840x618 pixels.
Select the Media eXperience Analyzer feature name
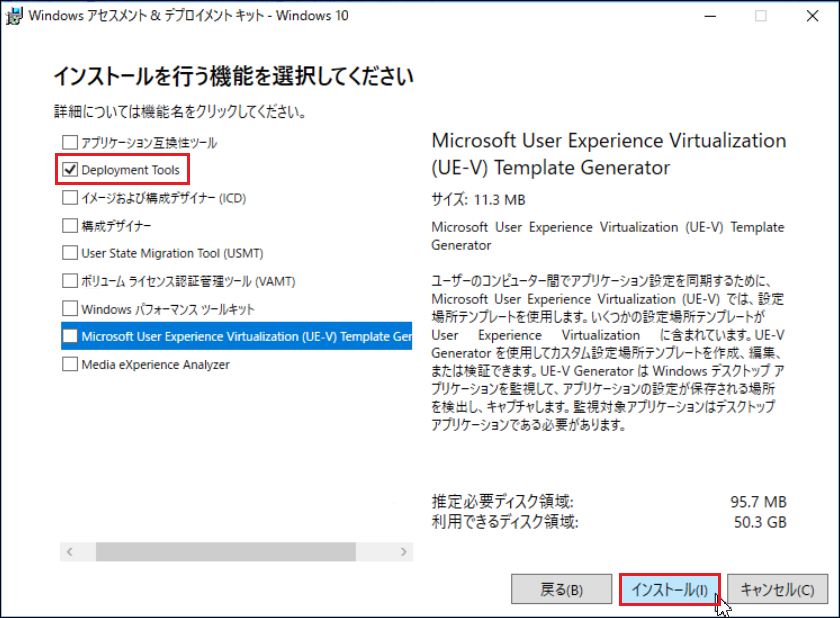click(155, 364)
